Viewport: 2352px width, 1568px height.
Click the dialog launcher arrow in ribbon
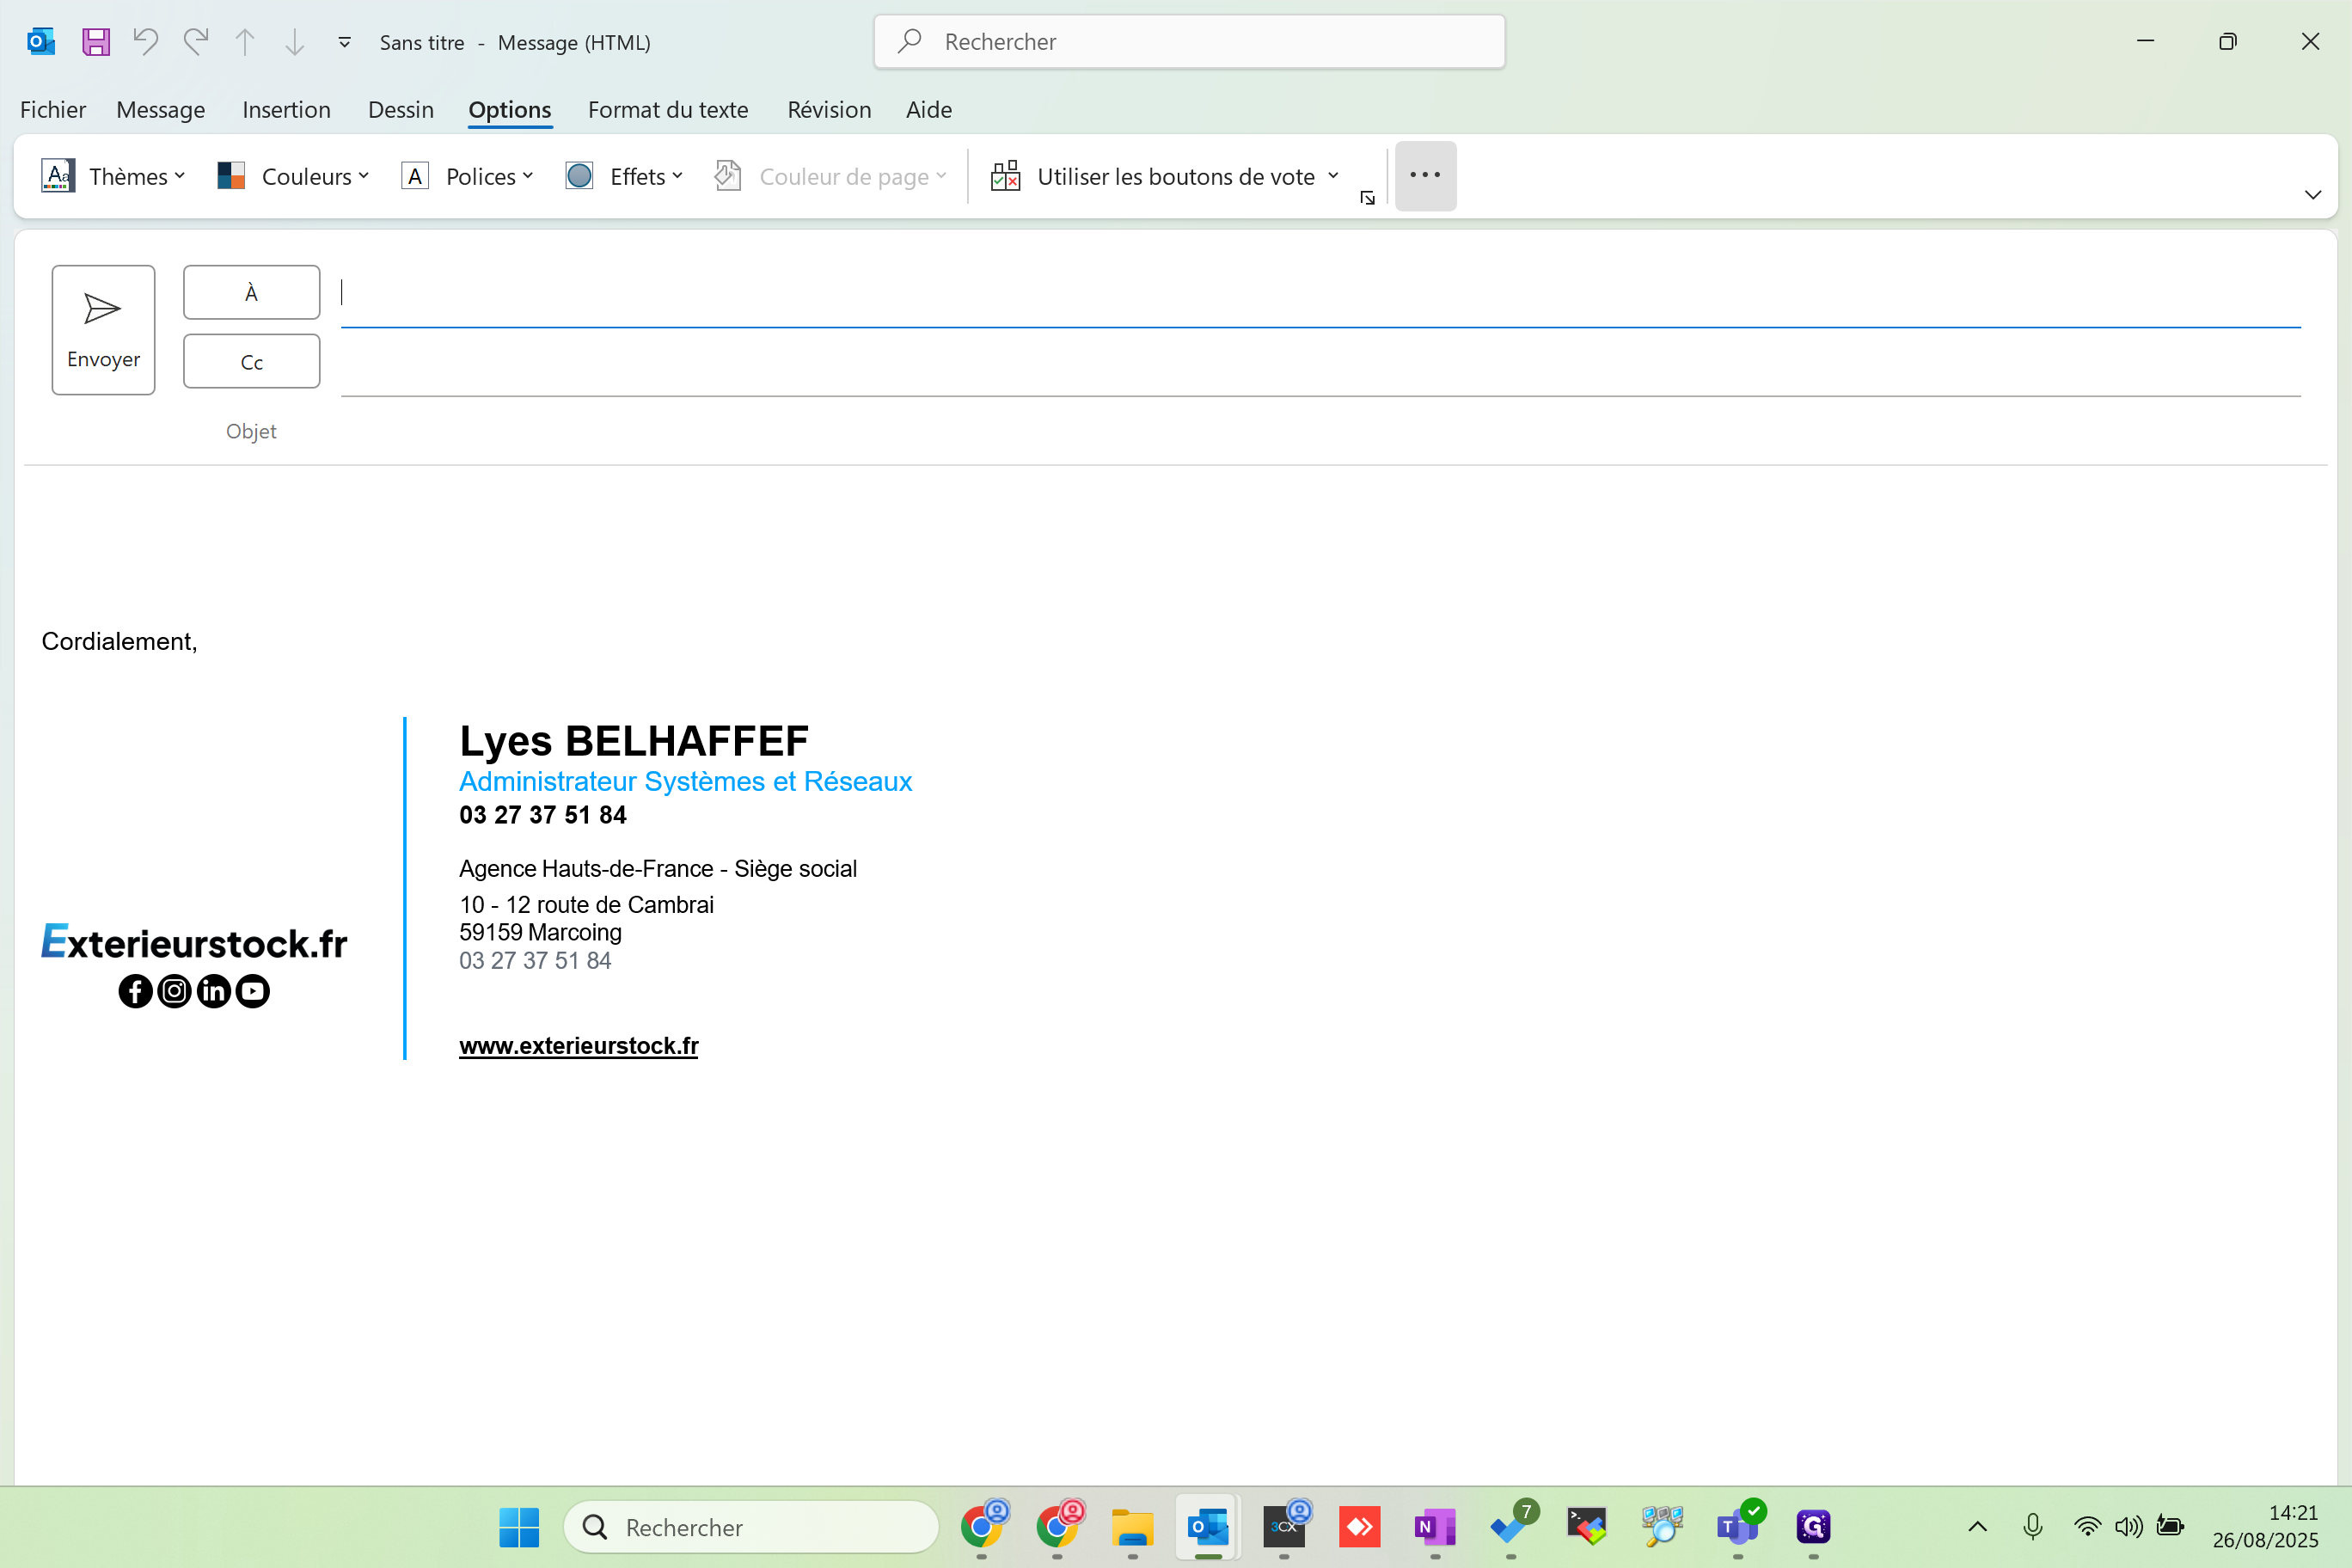1367,198
